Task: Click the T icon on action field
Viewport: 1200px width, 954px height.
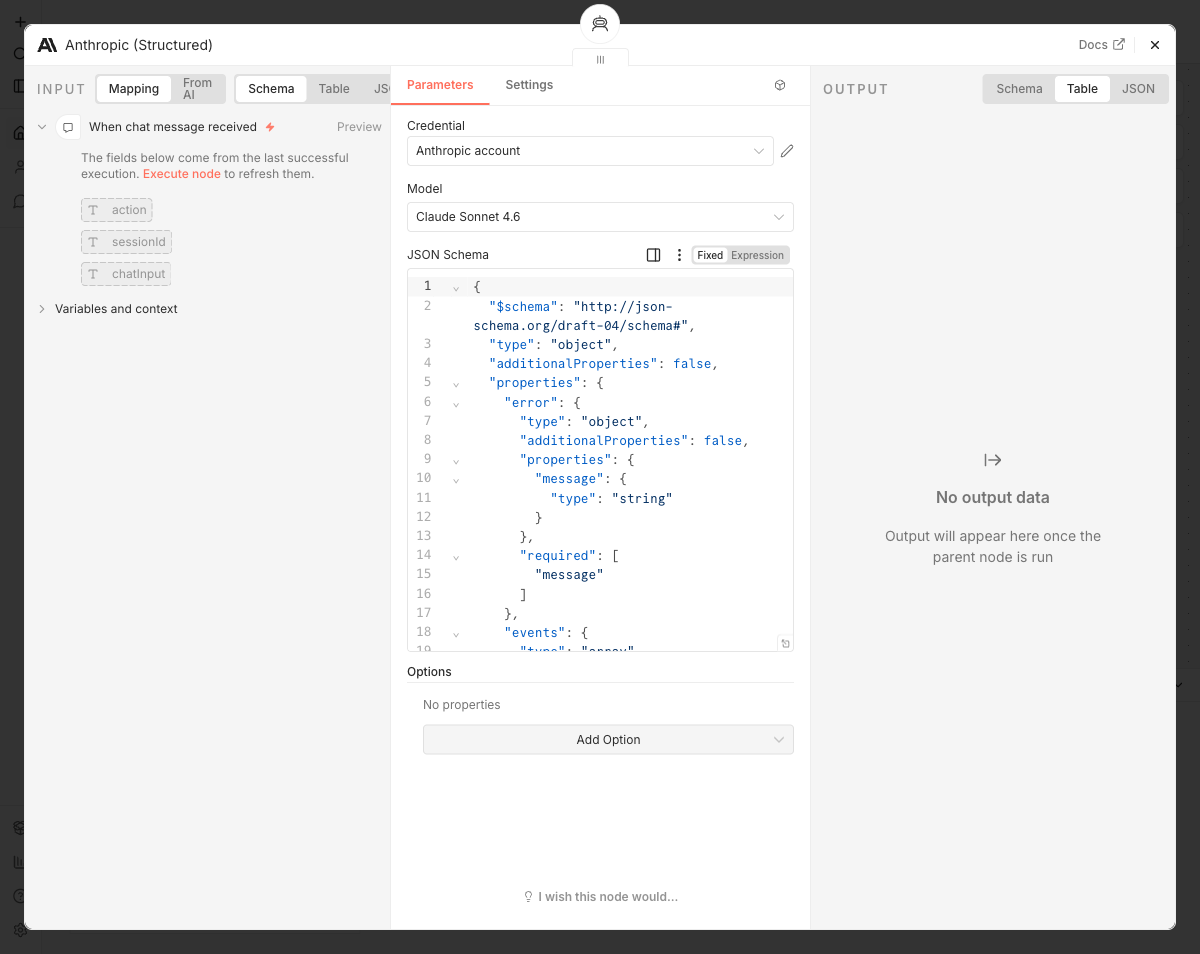Action: (x=93, y=210)
